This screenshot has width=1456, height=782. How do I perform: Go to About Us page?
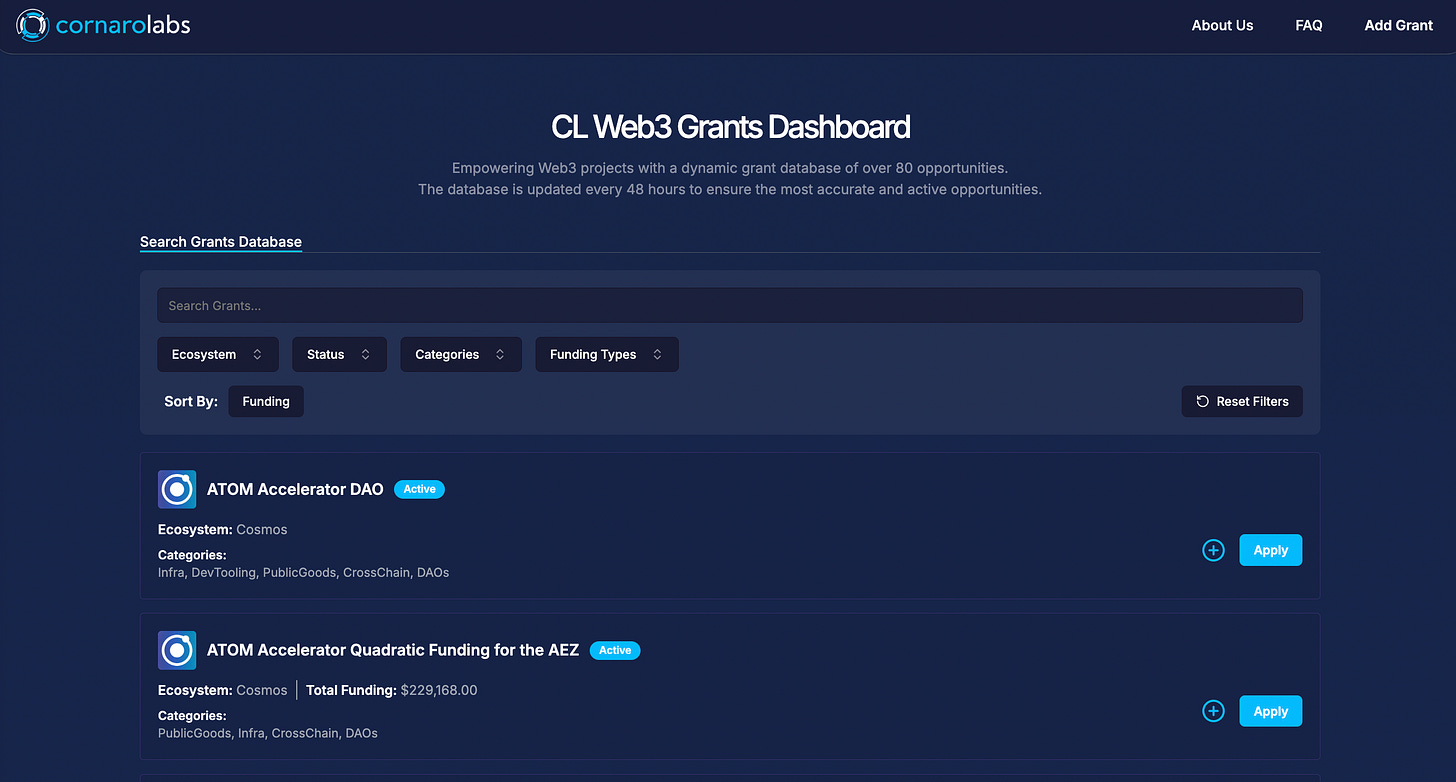pos(1222,25)
